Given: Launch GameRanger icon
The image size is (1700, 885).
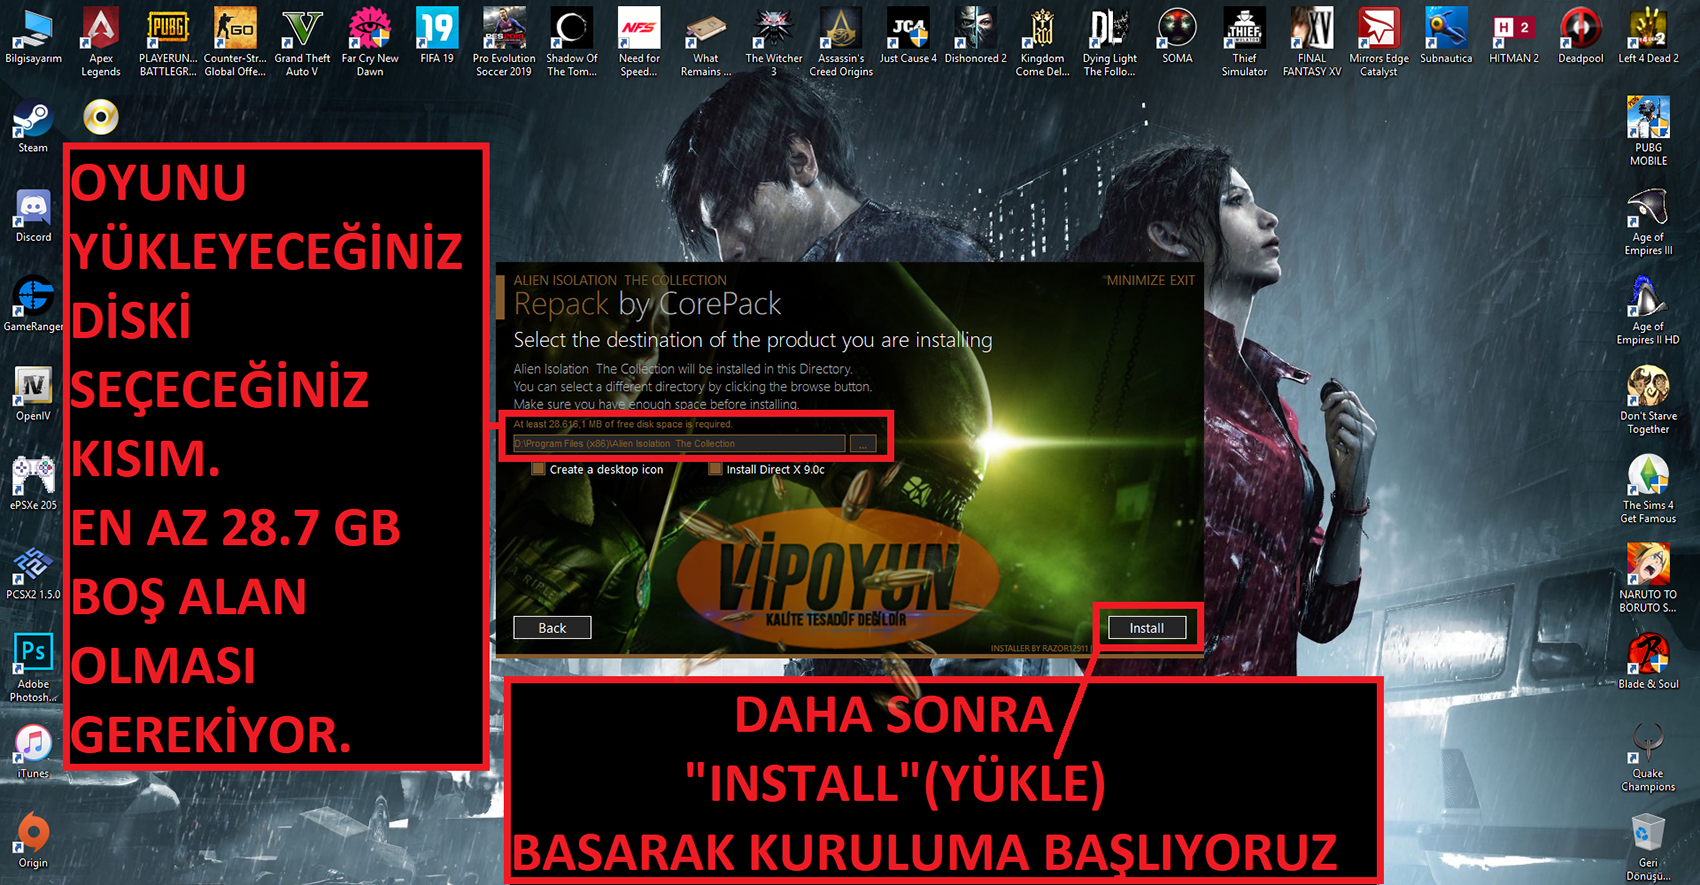Looking at the screenshot, I should click(x=33, y=305).
